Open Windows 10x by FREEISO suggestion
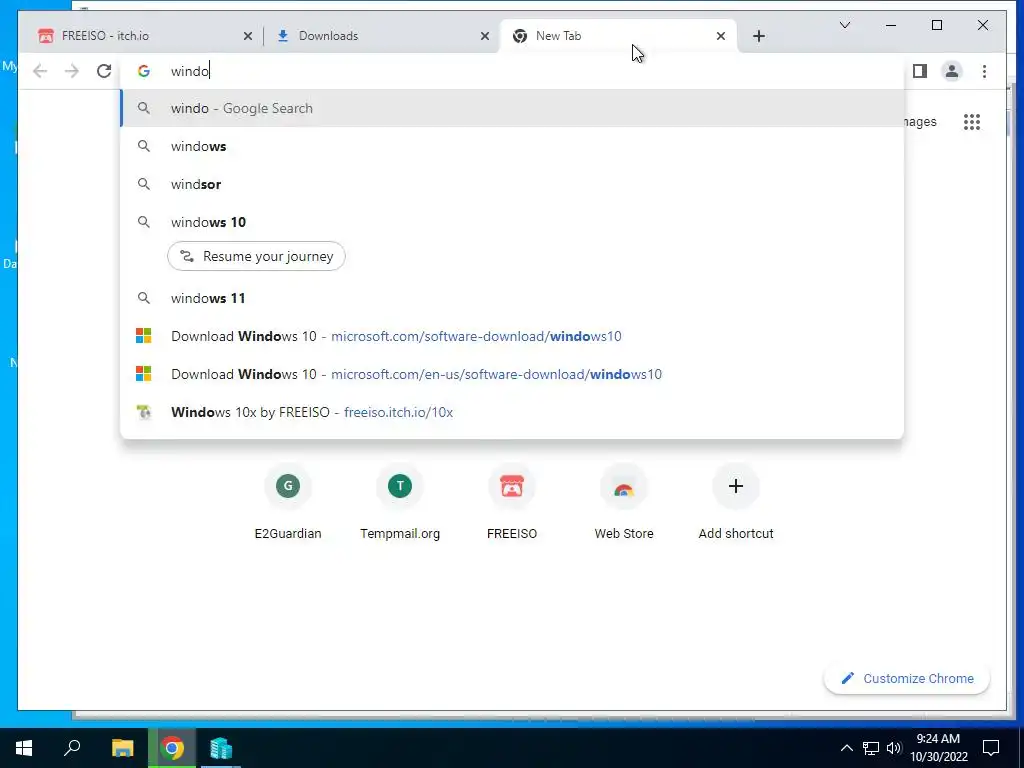Screen dimensions: 1024x768 (512, 411)
